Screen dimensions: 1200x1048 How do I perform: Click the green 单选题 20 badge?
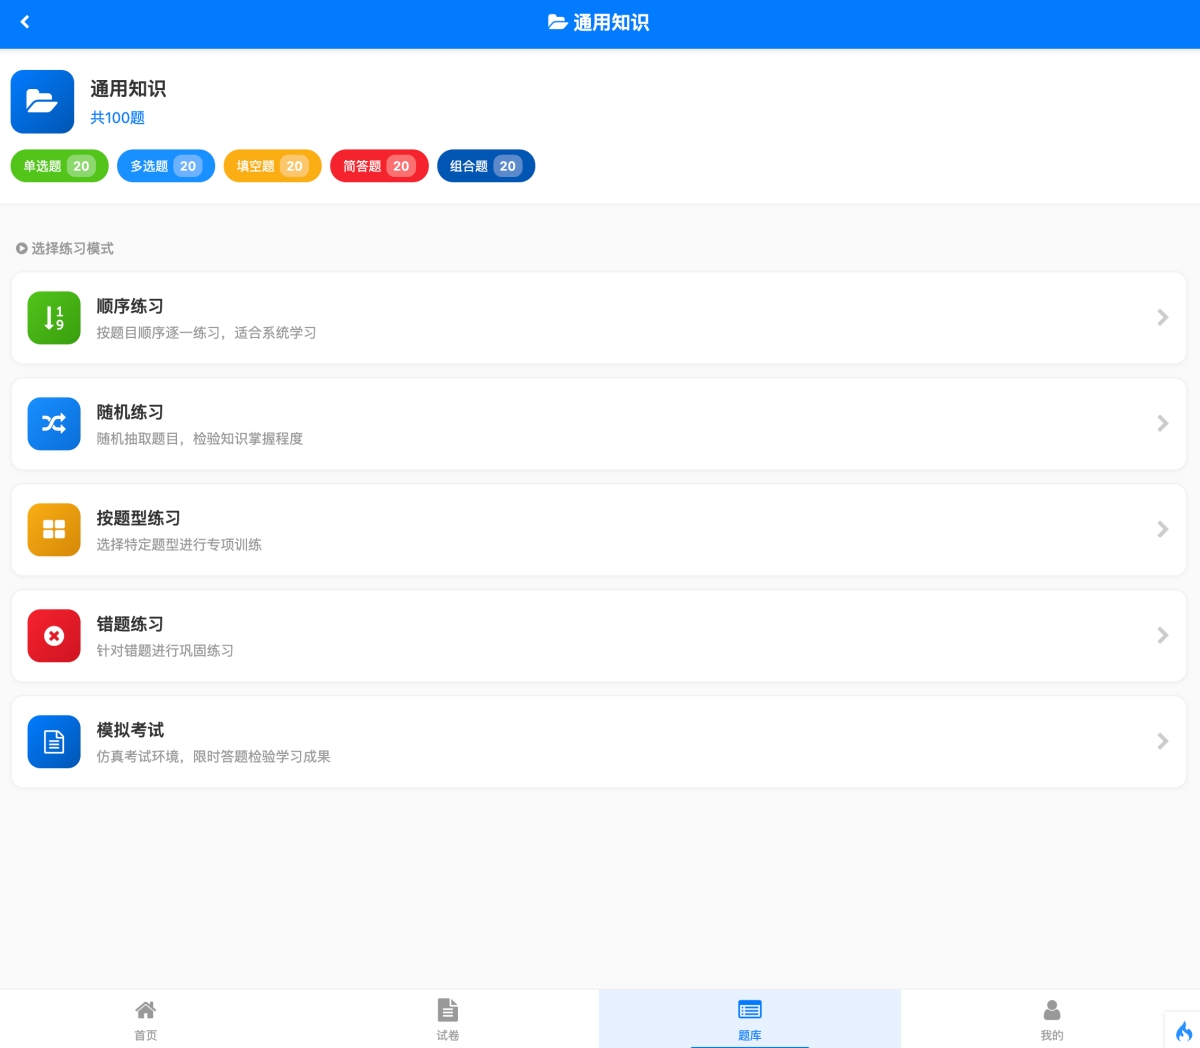tap(59, 166)
